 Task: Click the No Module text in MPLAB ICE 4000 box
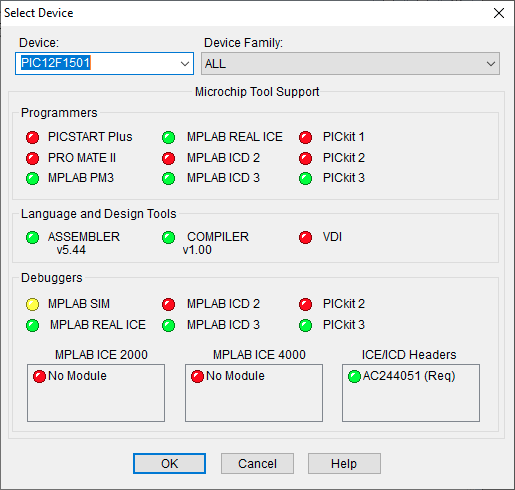235,376
